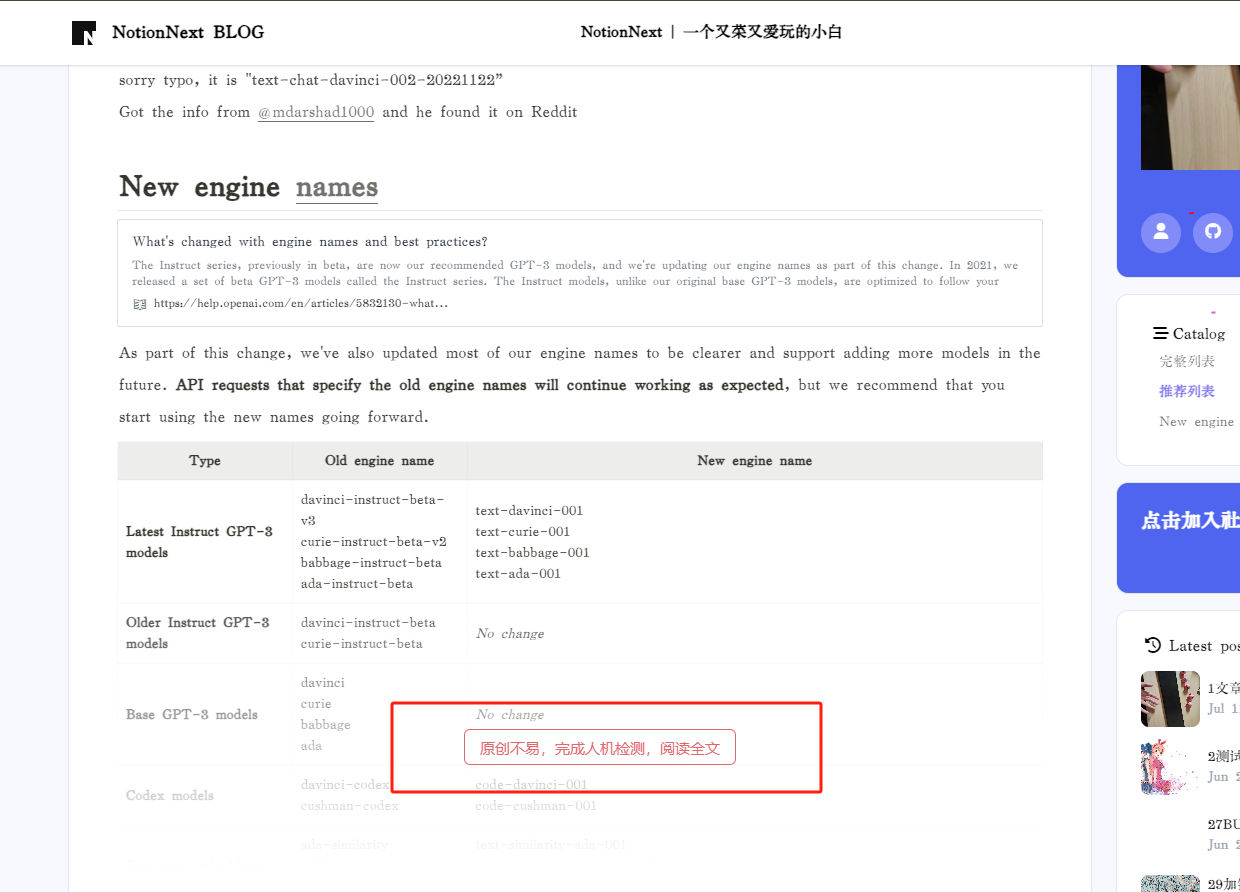Jump to 'New engine' catalog entry
Screen dimensions: 1240x892
point(1197,422)
